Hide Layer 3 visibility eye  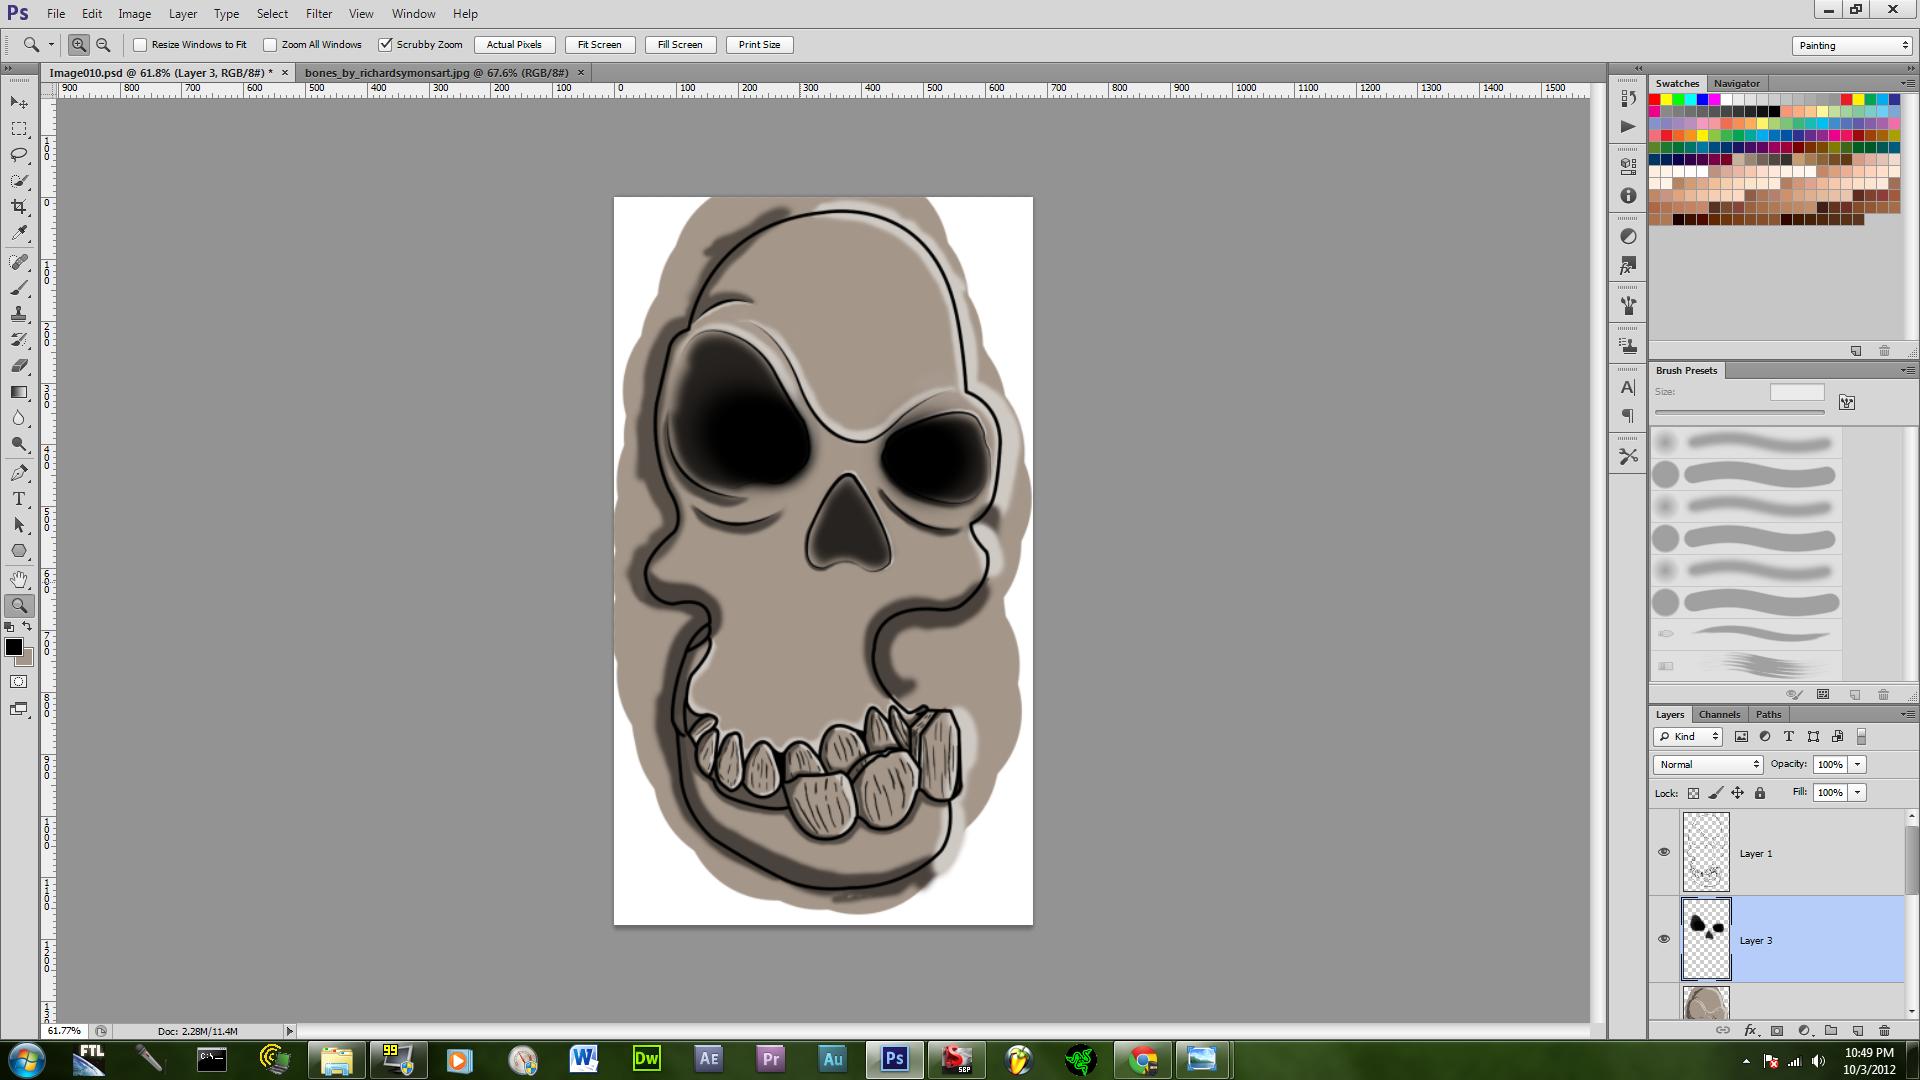(1664, 939)
